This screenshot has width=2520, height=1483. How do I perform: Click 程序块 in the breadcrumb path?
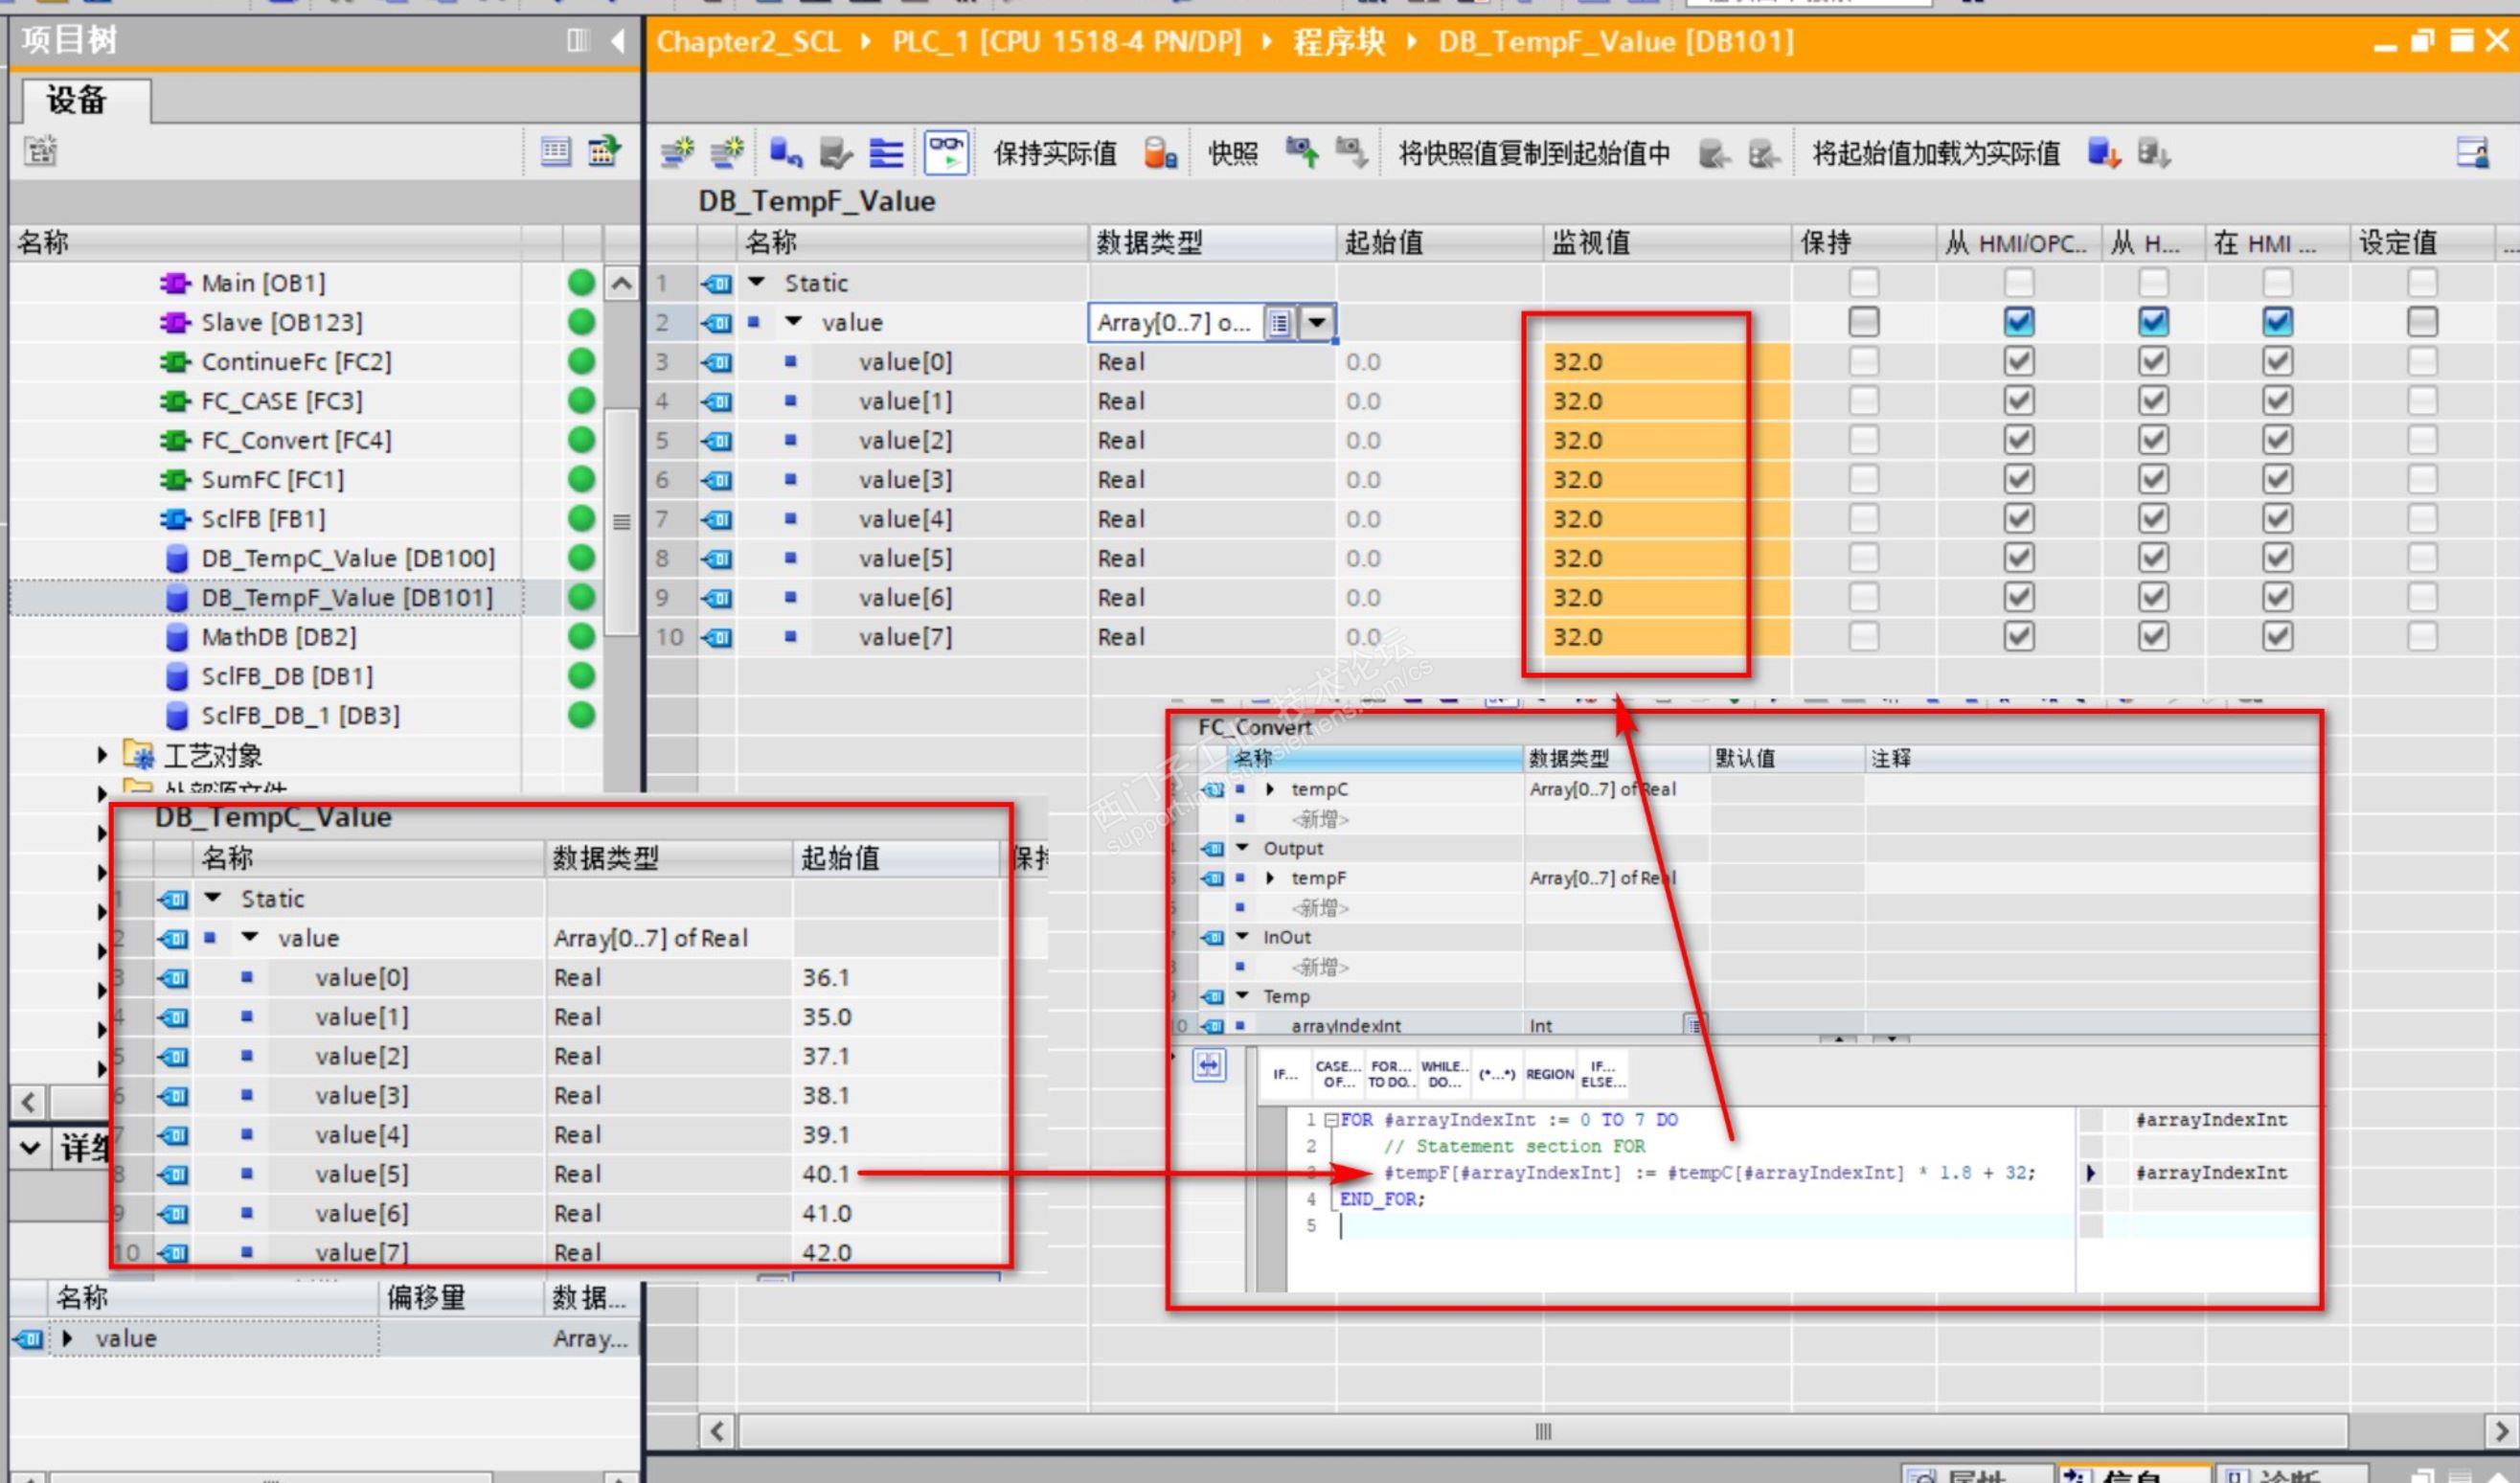pyautogui.click(x=1338, y=42)
